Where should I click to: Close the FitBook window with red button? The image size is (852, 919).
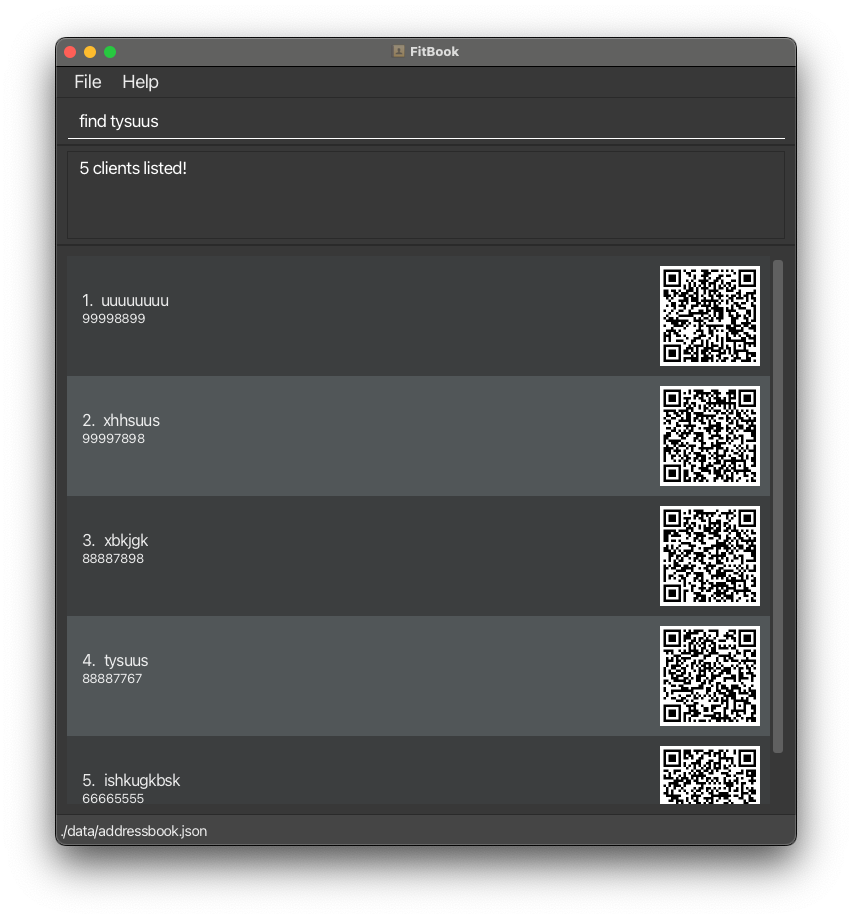pos(70,52)
